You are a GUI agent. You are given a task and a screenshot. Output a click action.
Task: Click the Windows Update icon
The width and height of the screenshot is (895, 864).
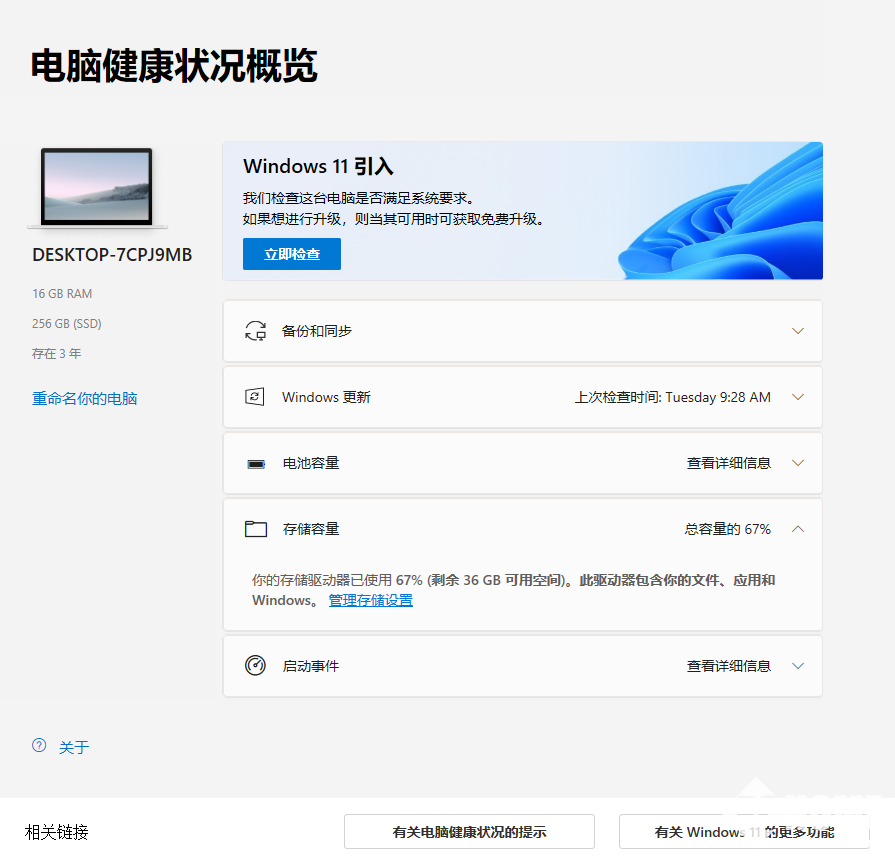255,397
